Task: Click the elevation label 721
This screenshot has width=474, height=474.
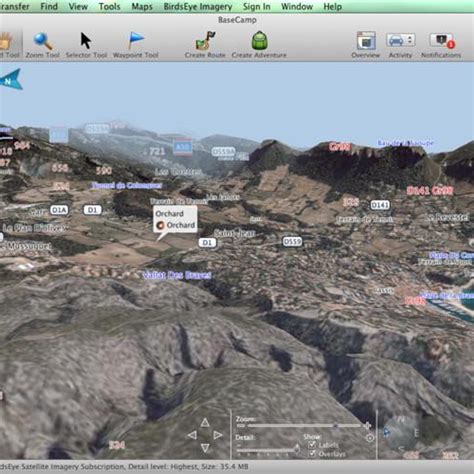Action: coord(157,152)
